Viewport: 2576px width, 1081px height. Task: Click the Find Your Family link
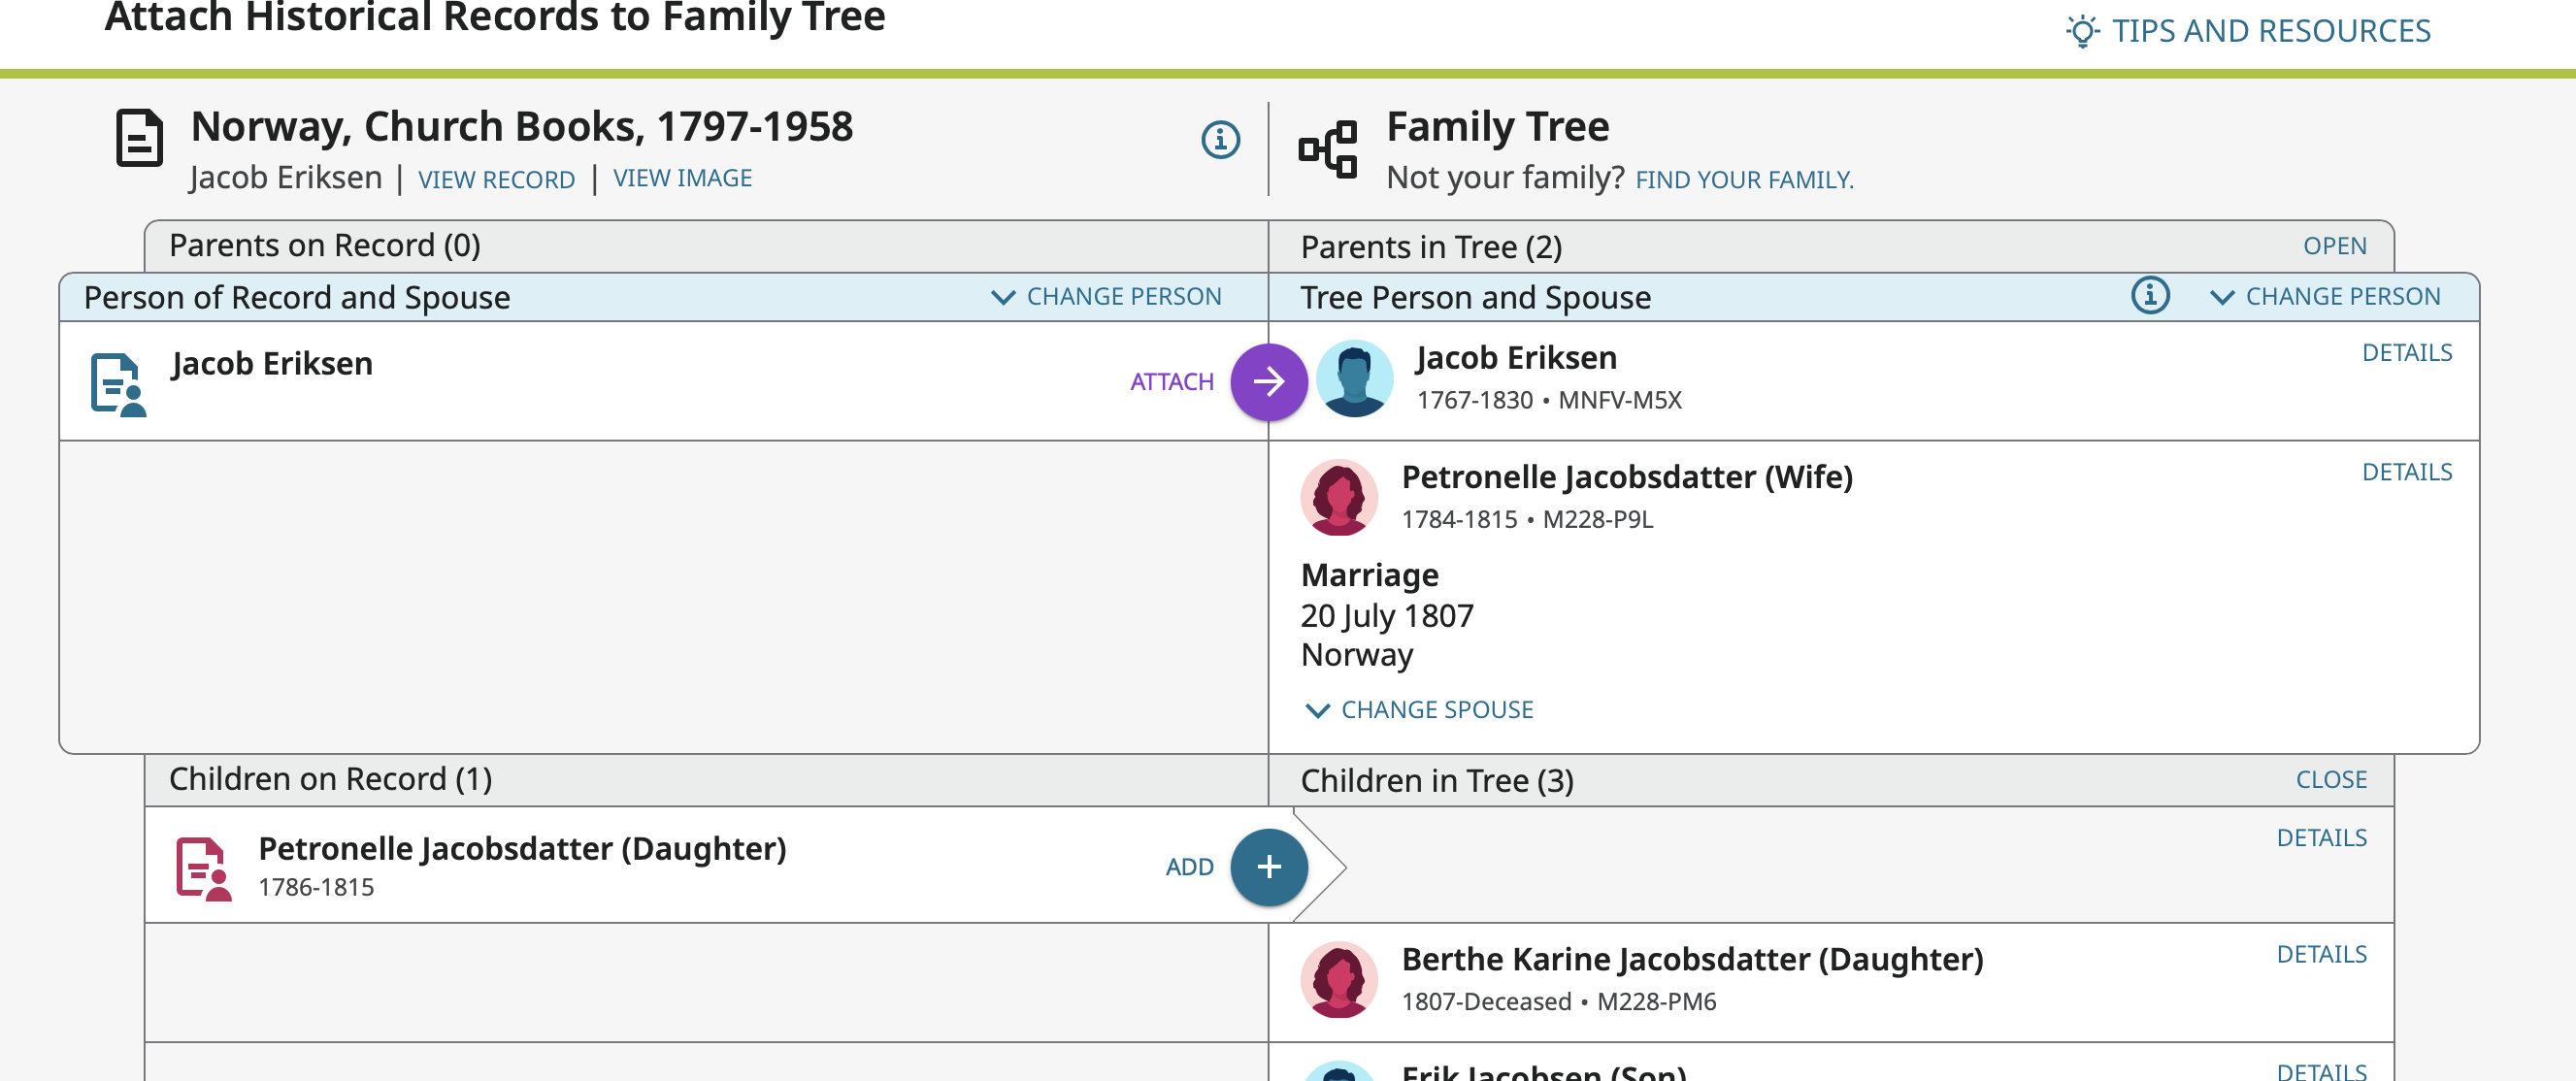click(1744, 180)
